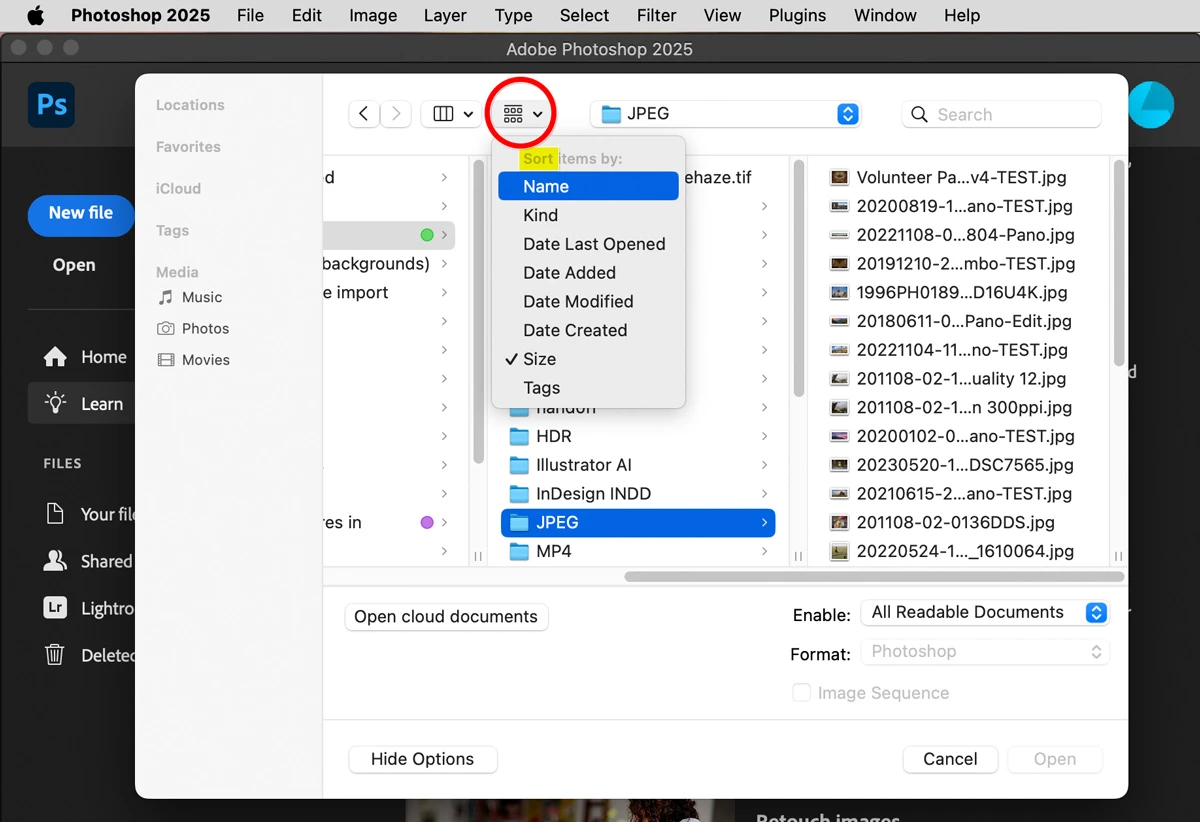Select file 1996PH0189...D16U4K.jpg
The height and width of the screenshot is (822, 1200).
click(949, 293)
